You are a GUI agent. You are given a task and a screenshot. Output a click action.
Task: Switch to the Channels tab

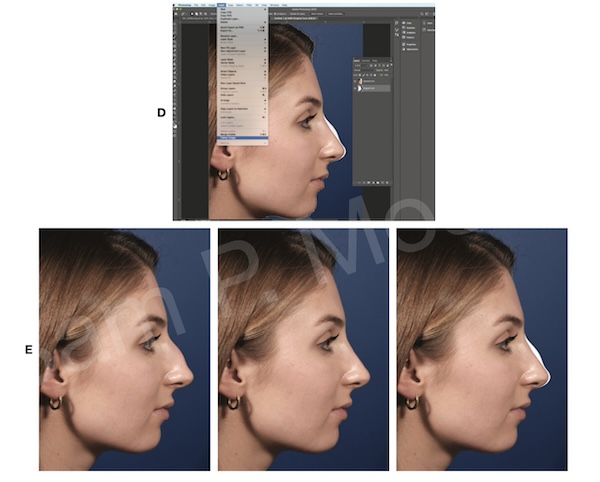[x=368, y=60]
